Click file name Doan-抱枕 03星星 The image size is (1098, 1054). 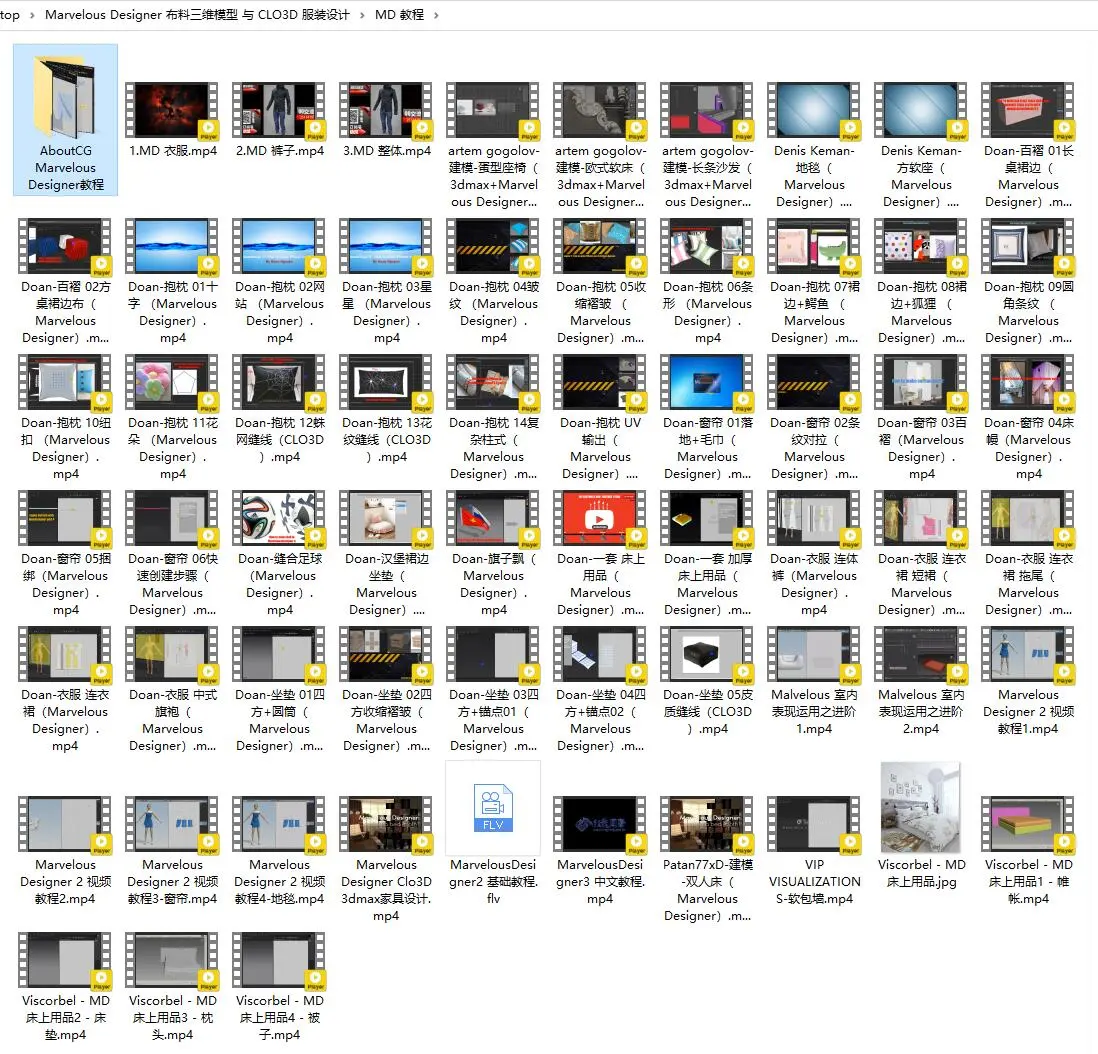386,312
